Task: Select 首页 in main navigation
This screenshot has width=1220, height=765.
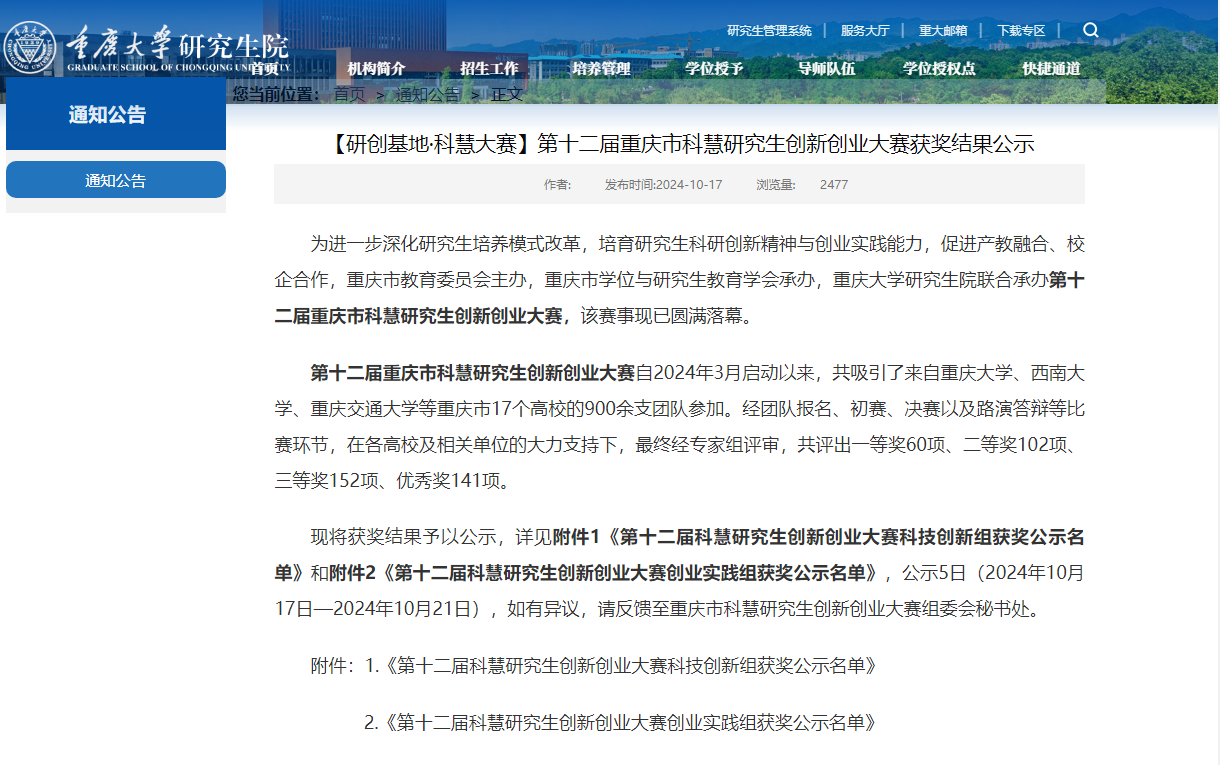Action: pyautogui.click(x=264, y=68)
